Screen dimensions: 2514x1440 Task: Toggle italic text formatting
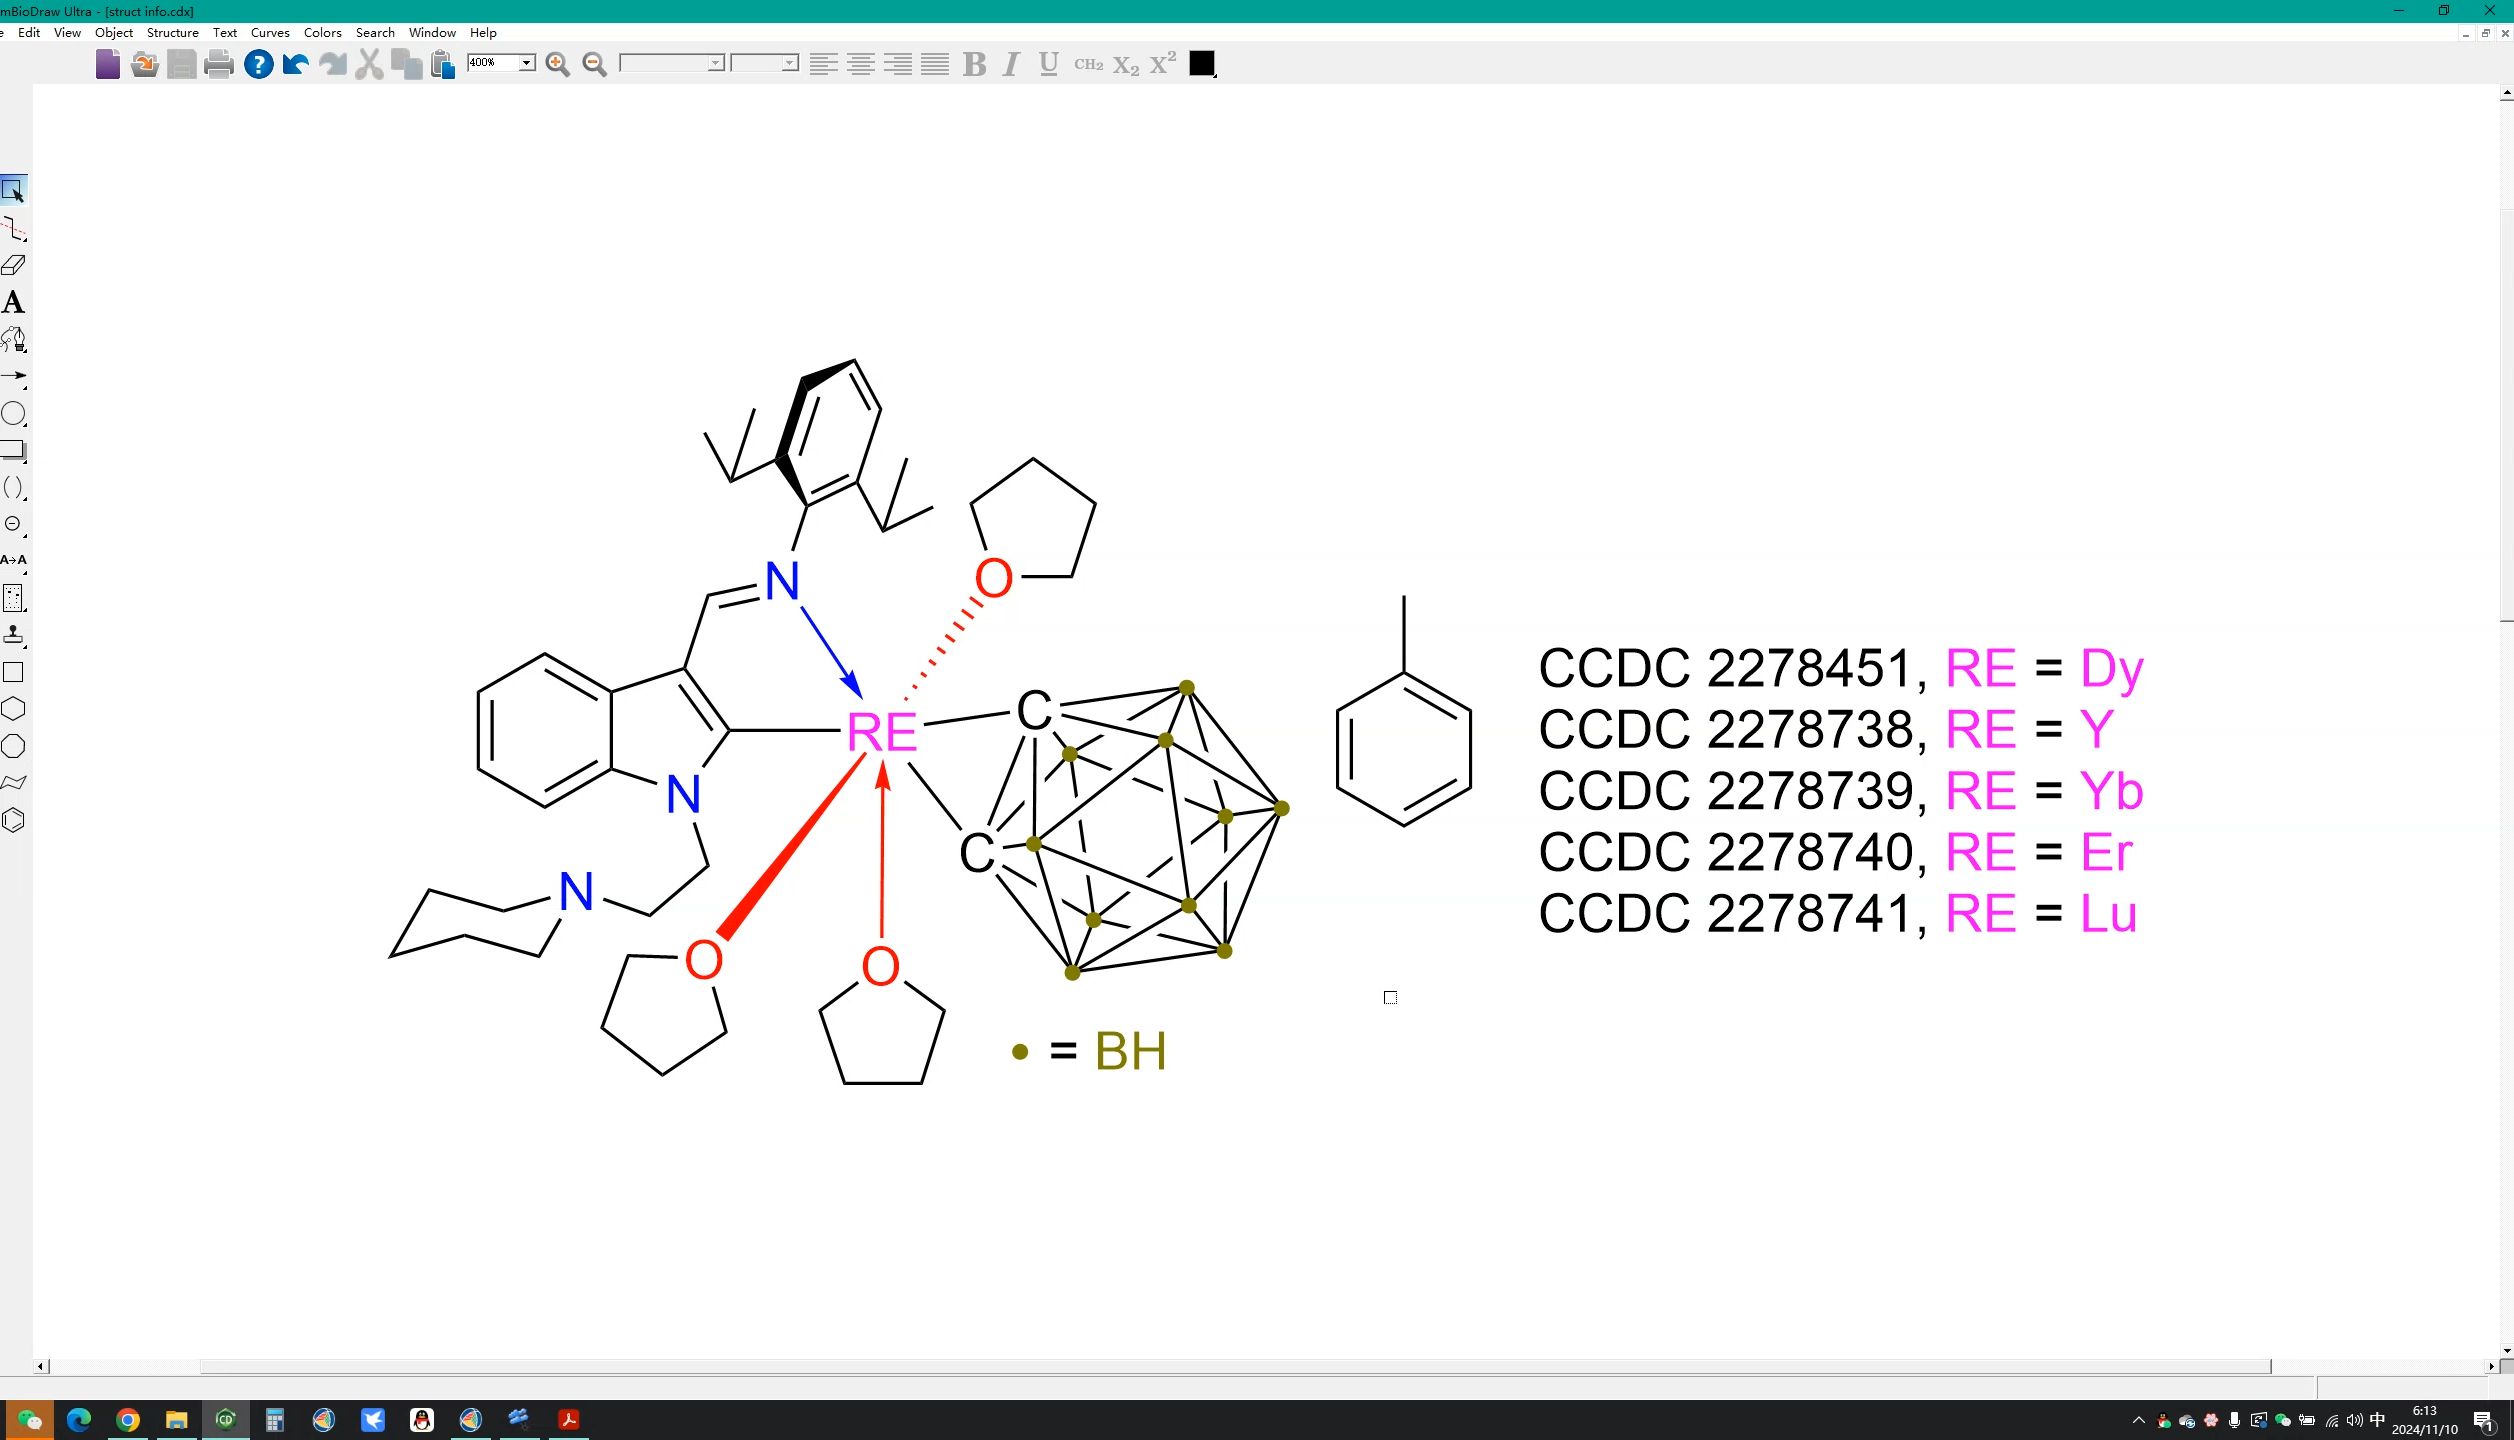pos(1011,64)
